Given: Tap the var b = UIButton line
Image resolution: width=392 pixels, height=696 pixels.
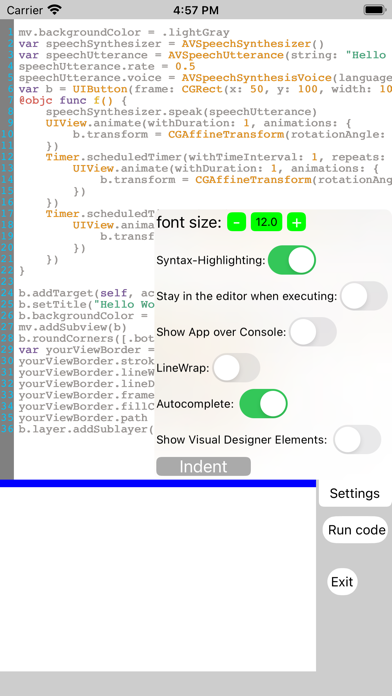Looking at the screenshot, I should 205,89.
